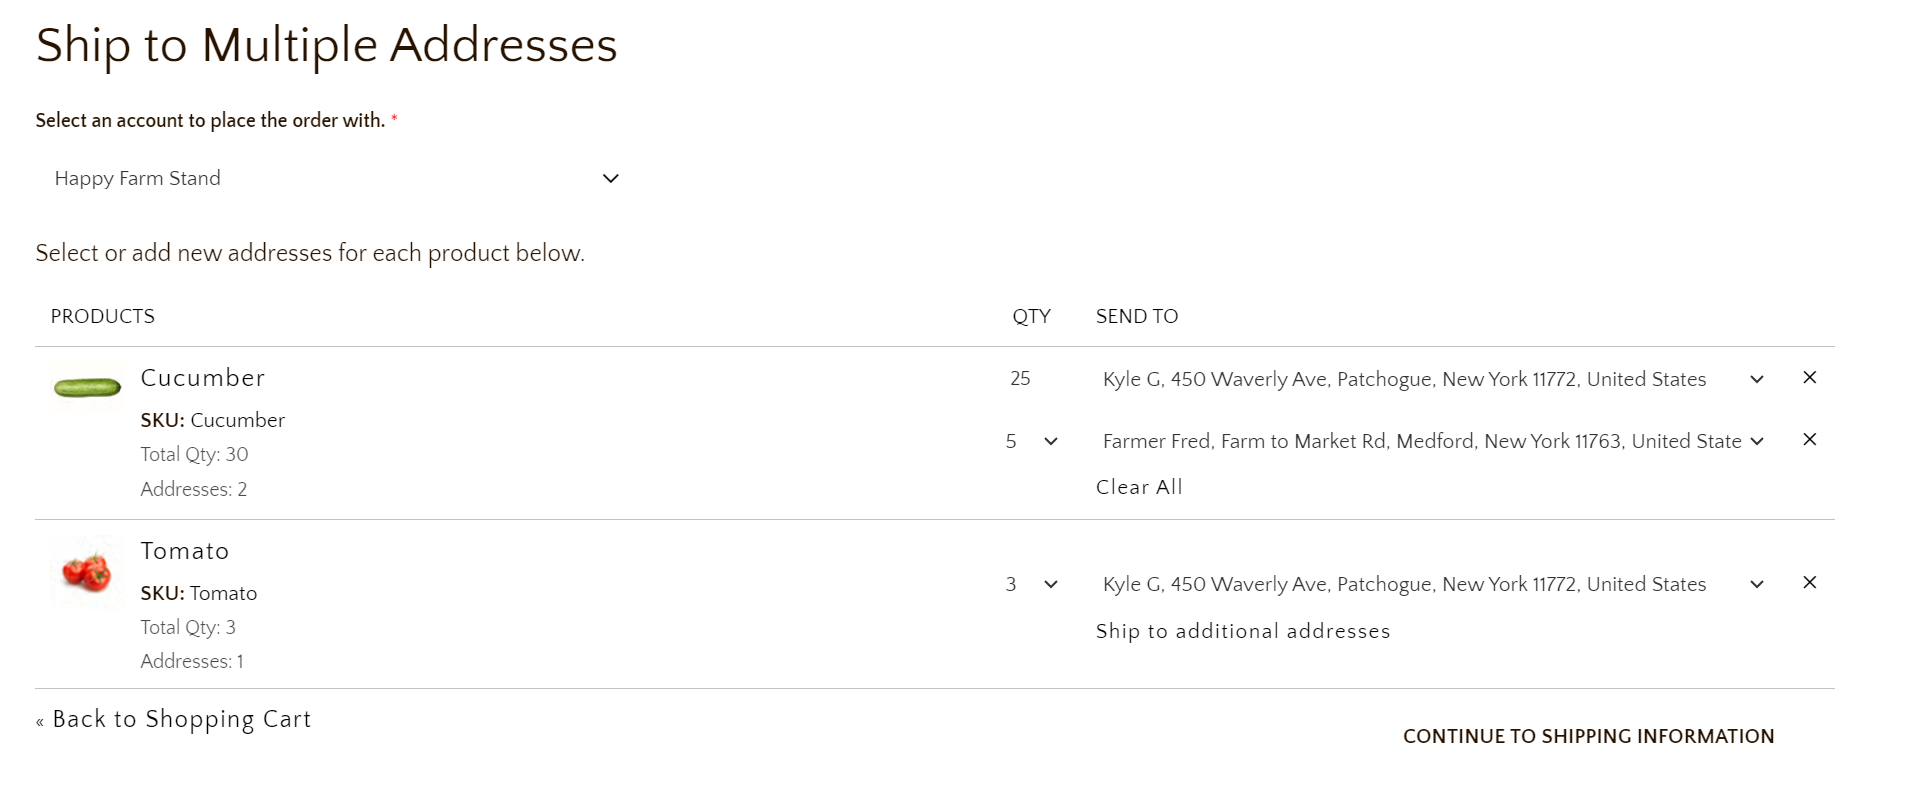The width and height of the screenshot is (1906, 791).
Task: Click the Clear All link
Action: pos(1139,487)
